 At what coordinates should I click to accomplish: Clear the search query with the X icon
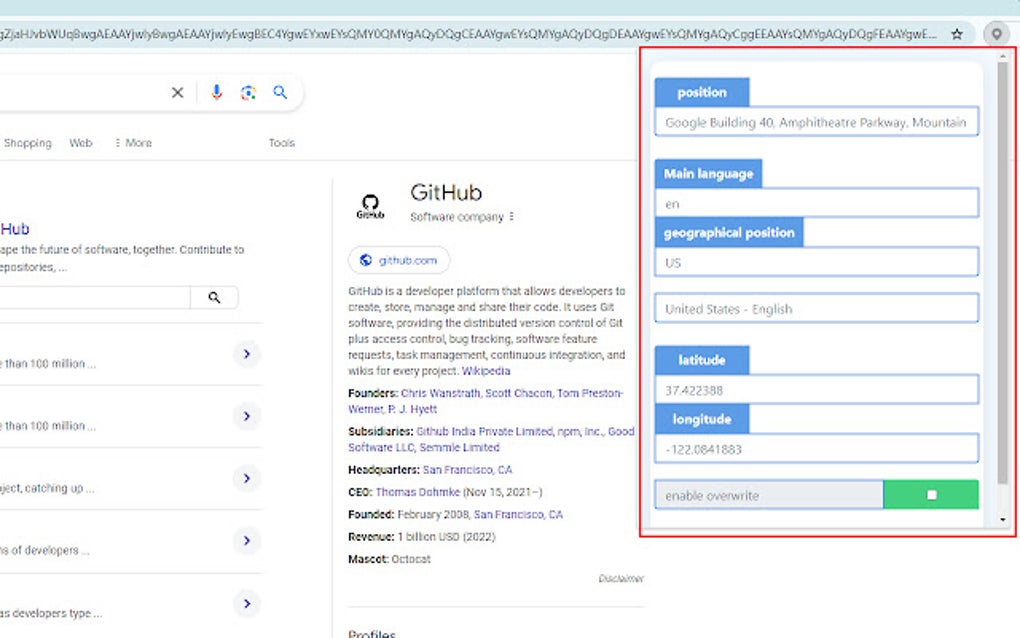coord(177,92)
